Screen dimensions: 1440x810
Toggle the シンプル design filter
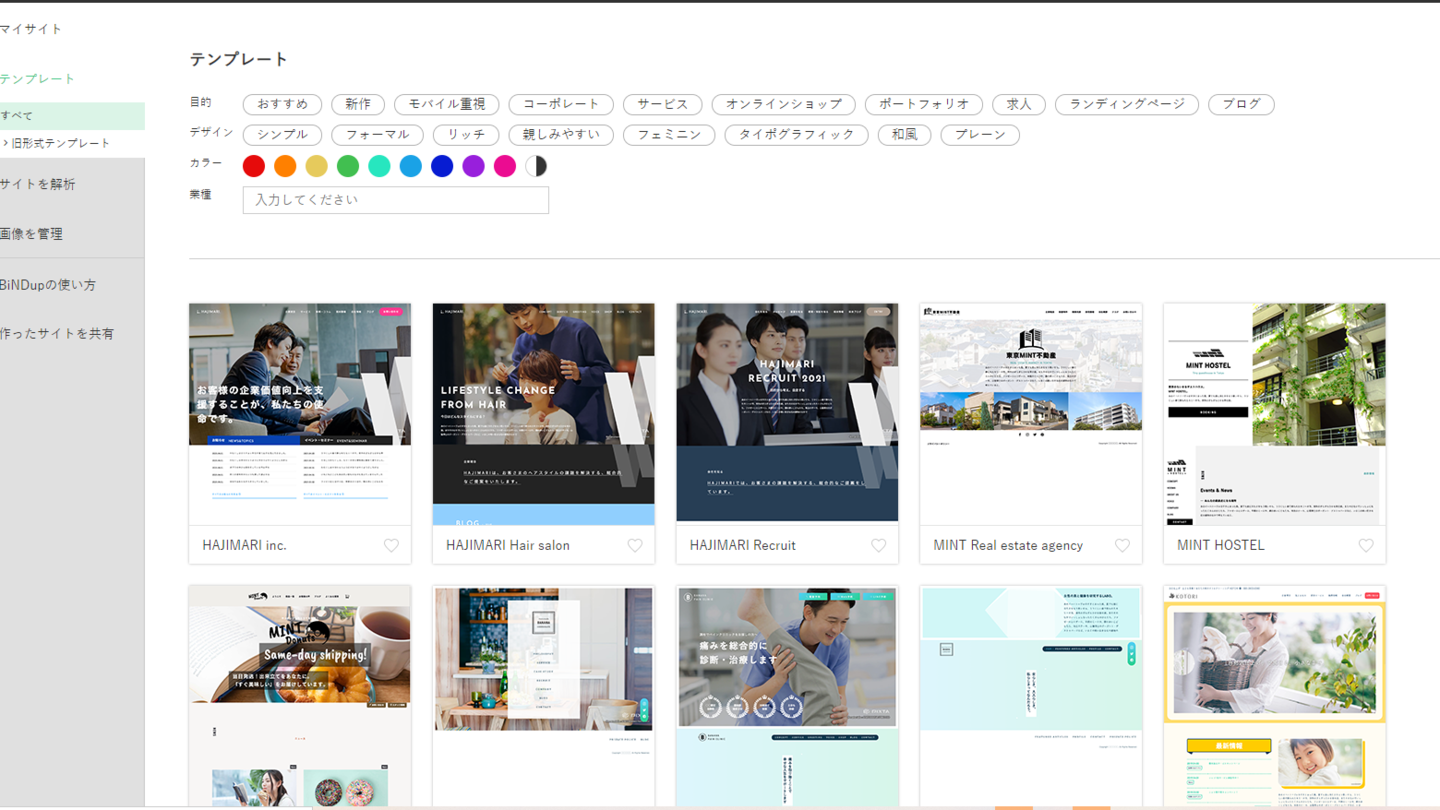282,135
